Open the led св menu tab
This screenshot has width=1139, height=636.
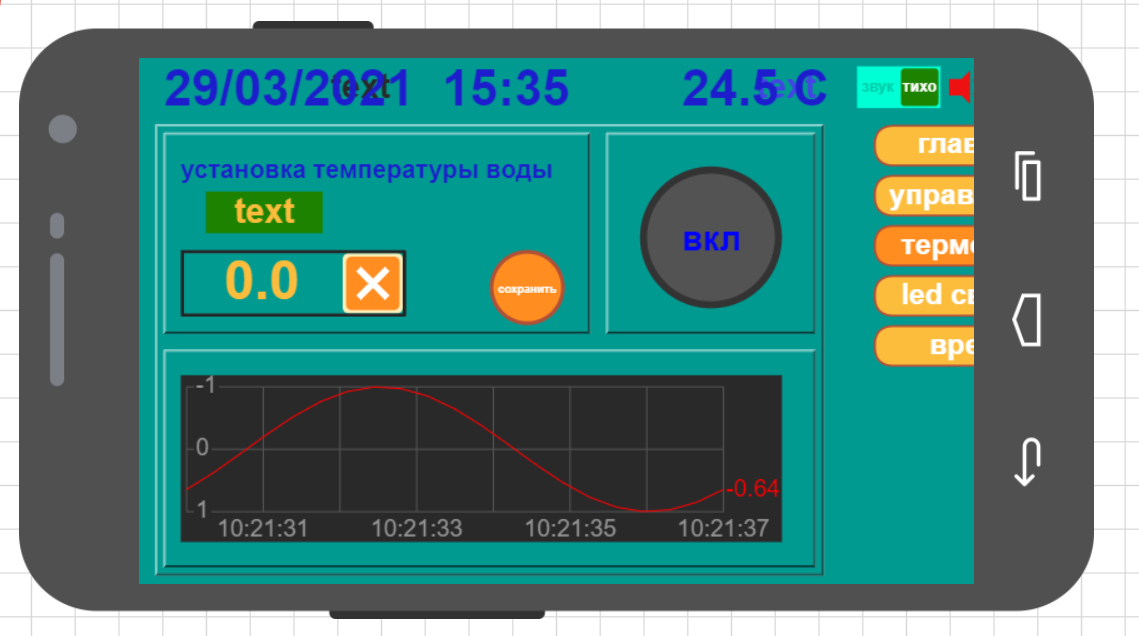click(925, 295)
